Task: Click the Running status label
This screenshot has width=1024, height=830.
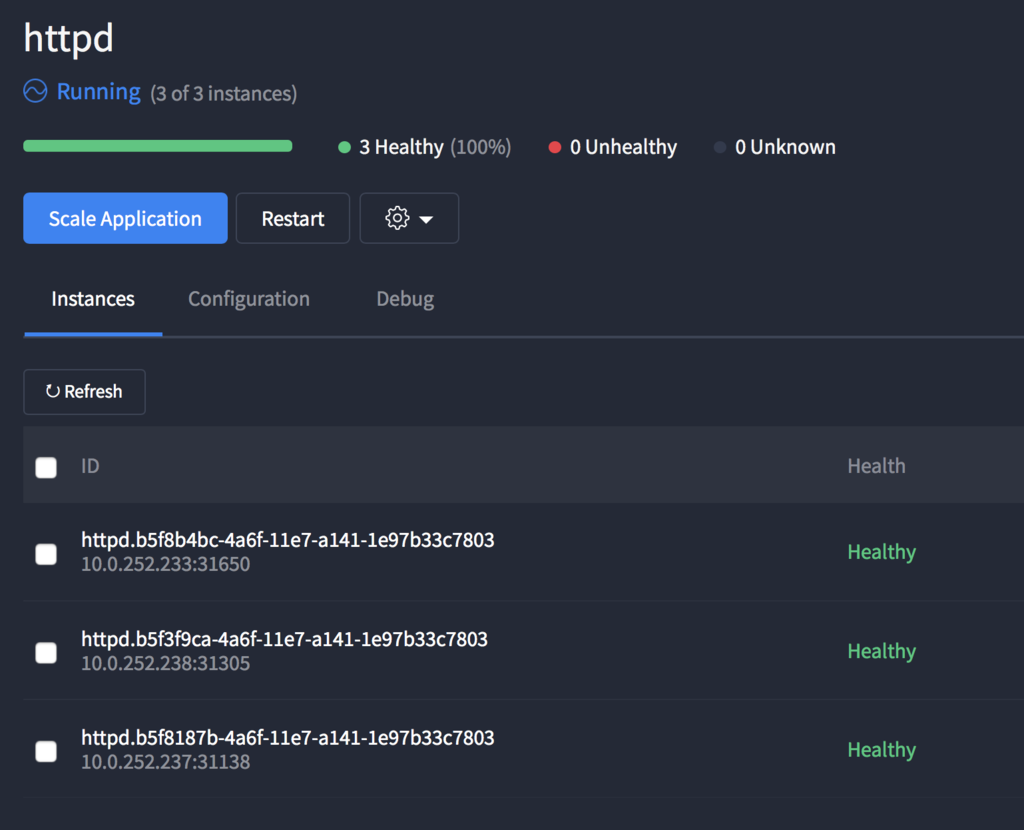Action: [99, 92]
